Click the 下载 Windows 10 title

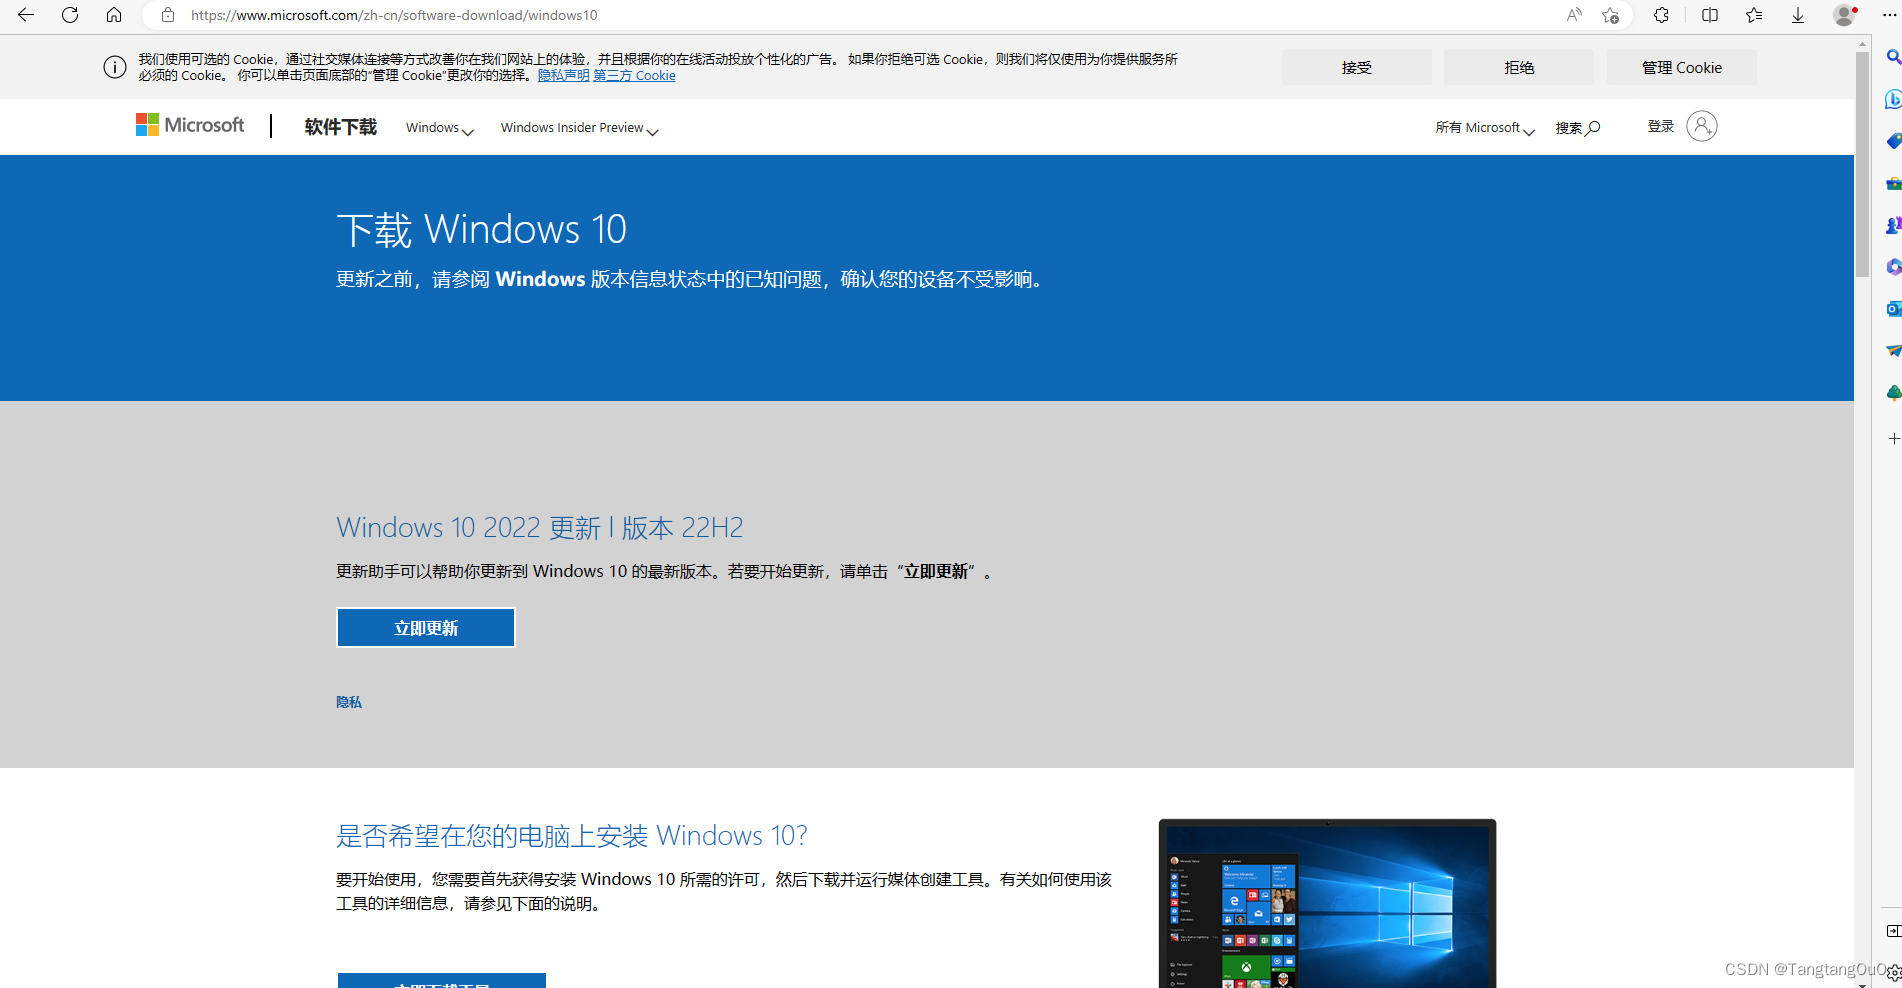tap(482, 229)
